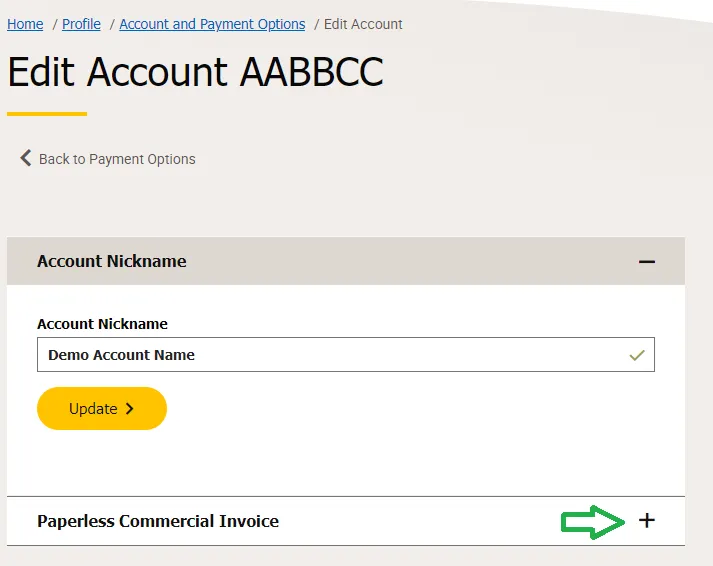Click the green outlined arrow pointing right
Image resolution: width=713 pixels, height=566 pixels.
(594, 521)
